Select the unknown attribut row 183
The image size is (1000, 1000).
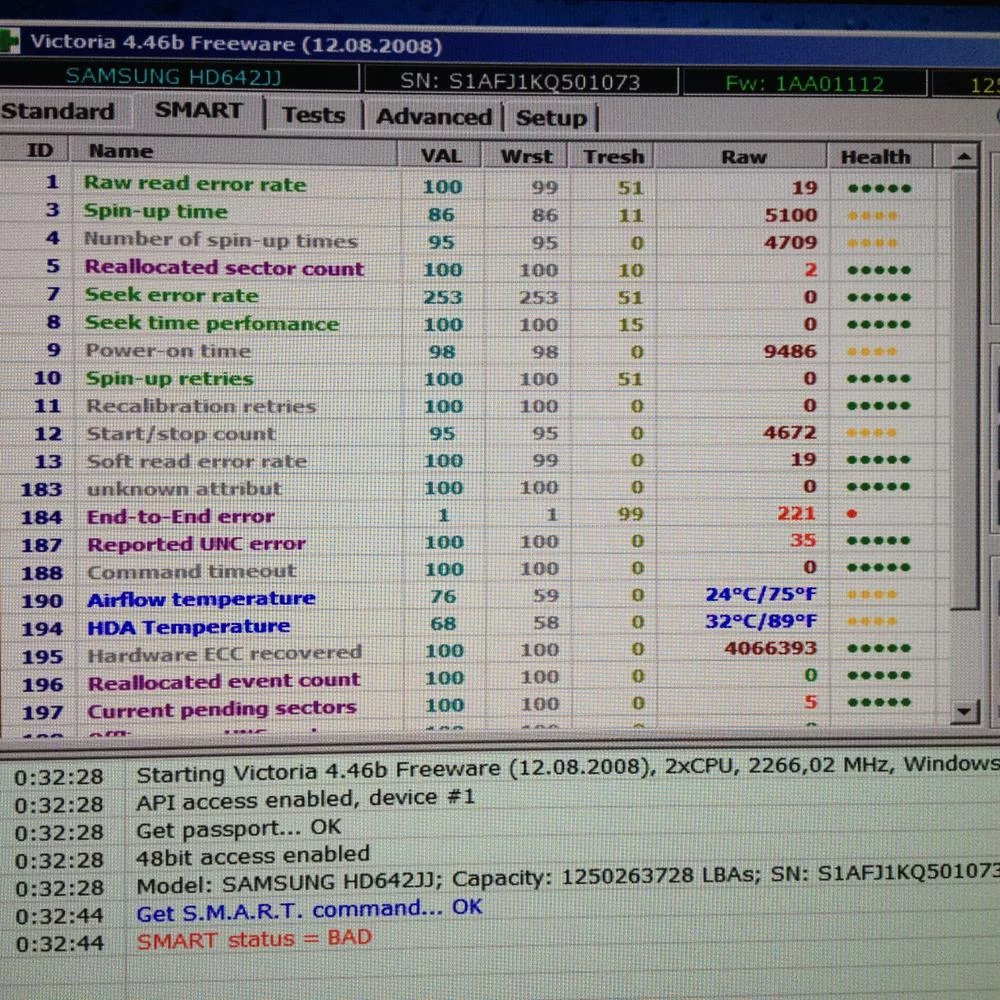tap(475, 488)
